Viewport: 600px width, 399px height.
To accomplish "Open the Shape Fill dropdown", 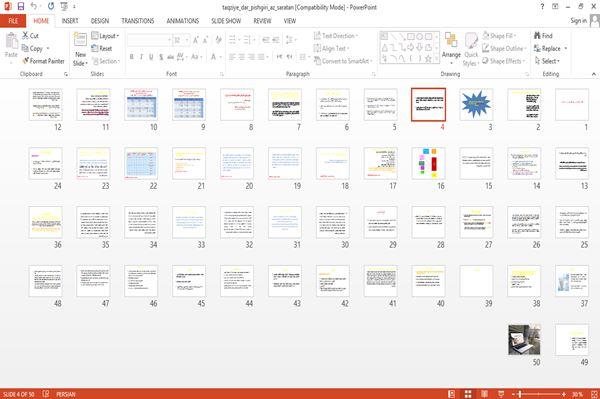I will pos(499,36).
